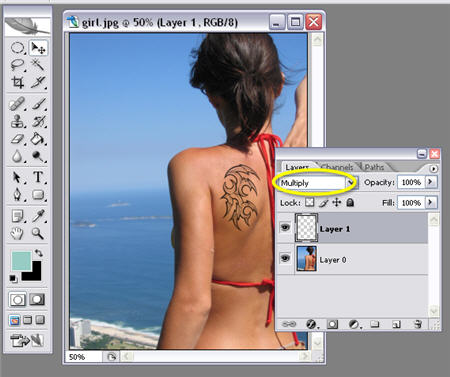Toggle lock all padlock icon
The image size is (450, 377).
point(350,202)
